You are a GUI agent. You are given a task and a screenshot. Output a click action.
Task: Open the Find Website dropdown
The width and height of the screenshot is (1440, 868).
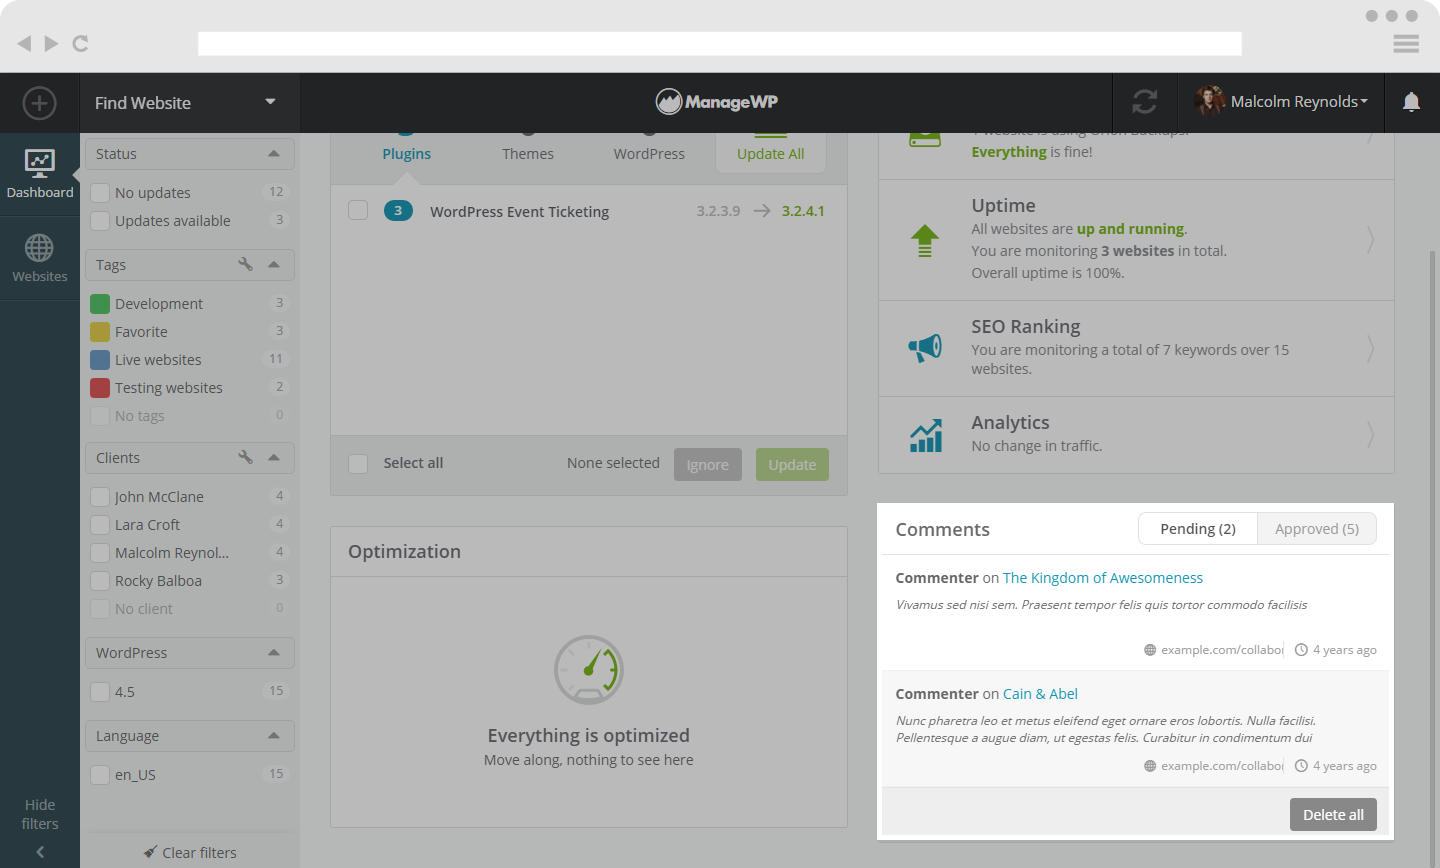(189, 102)
